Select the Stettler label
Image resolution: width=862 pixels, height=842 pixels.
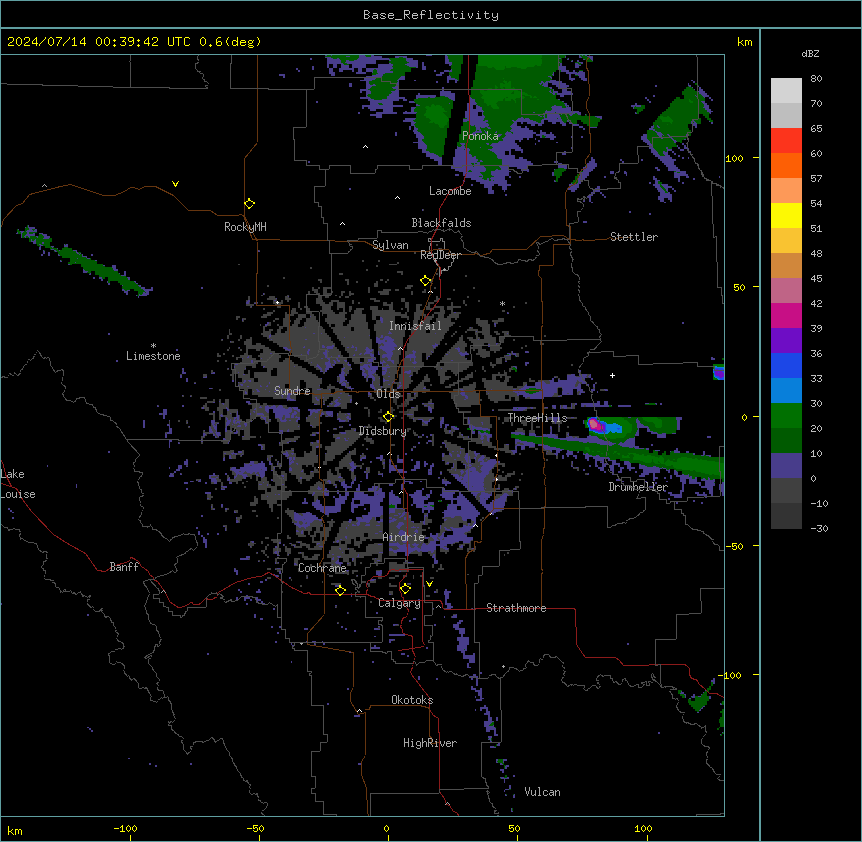click(x=634, y=237)
